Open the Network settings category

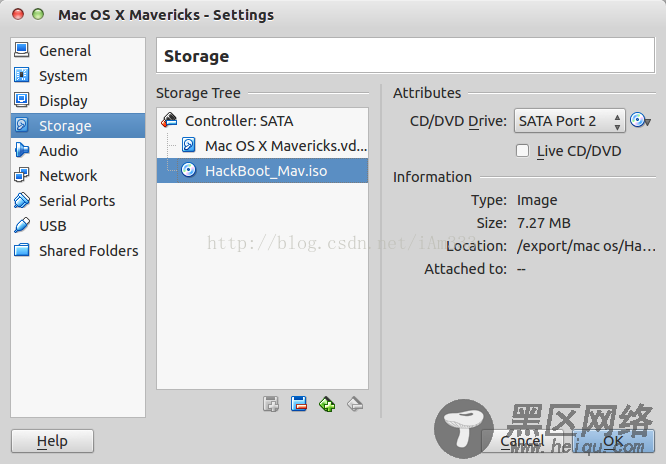(78, 175)
